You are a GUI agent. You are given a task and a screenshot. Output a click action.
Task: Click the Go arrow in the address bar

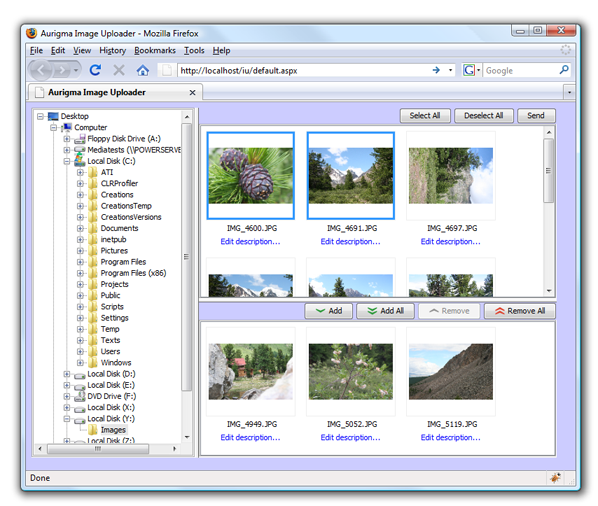click(436, 70)
